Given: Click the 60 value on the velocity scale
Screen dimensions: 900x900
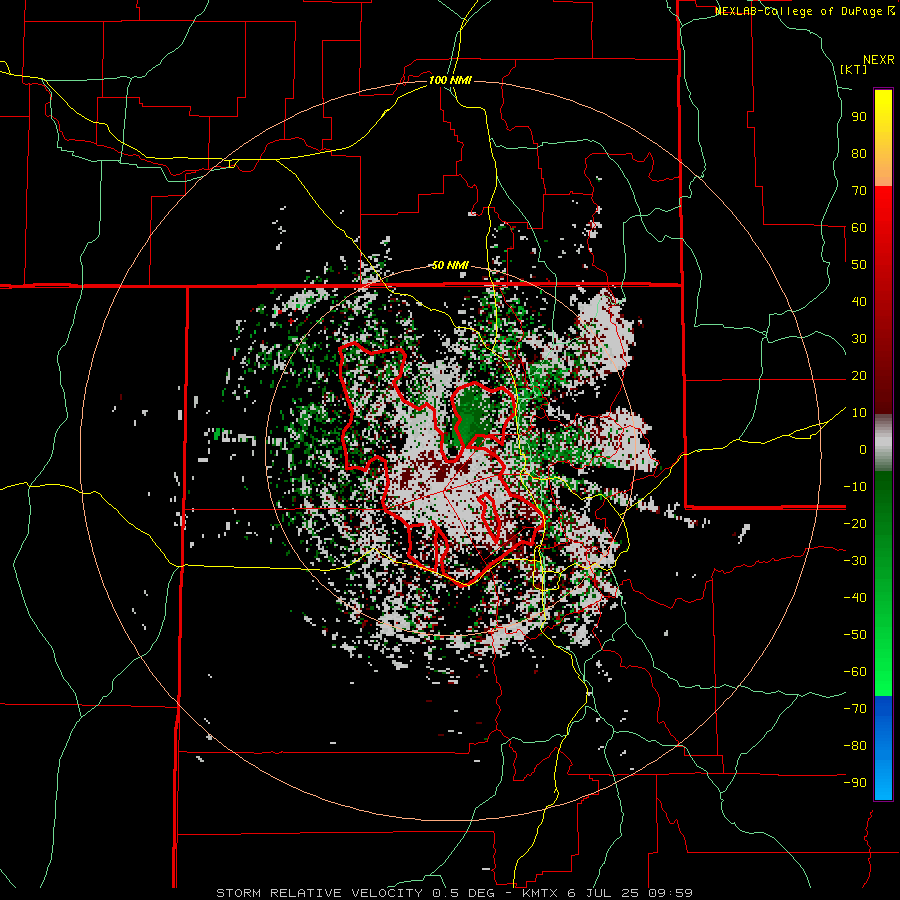Looking at the screenshot, I should click(859, 228).
